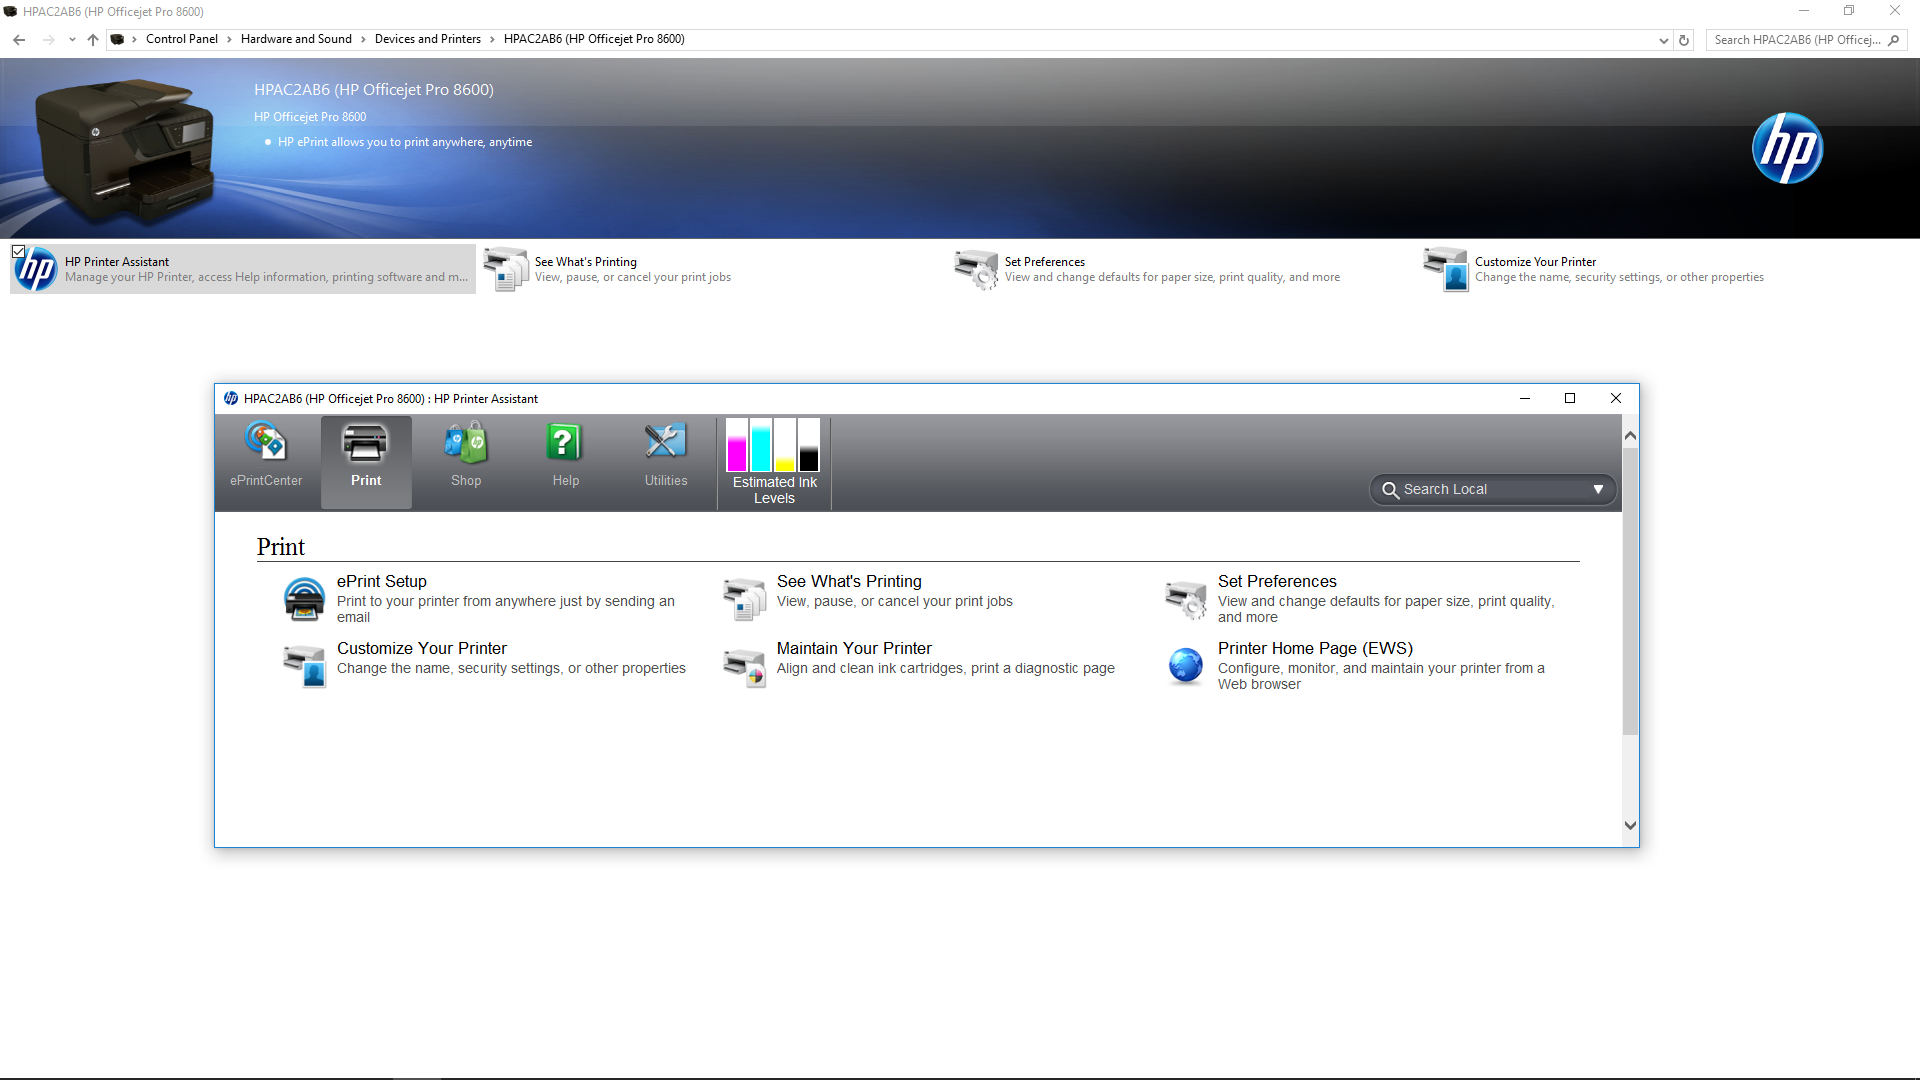View Estimated Ink Levels
Screen dimensions: 1920x1080
(x=774, y=463)
